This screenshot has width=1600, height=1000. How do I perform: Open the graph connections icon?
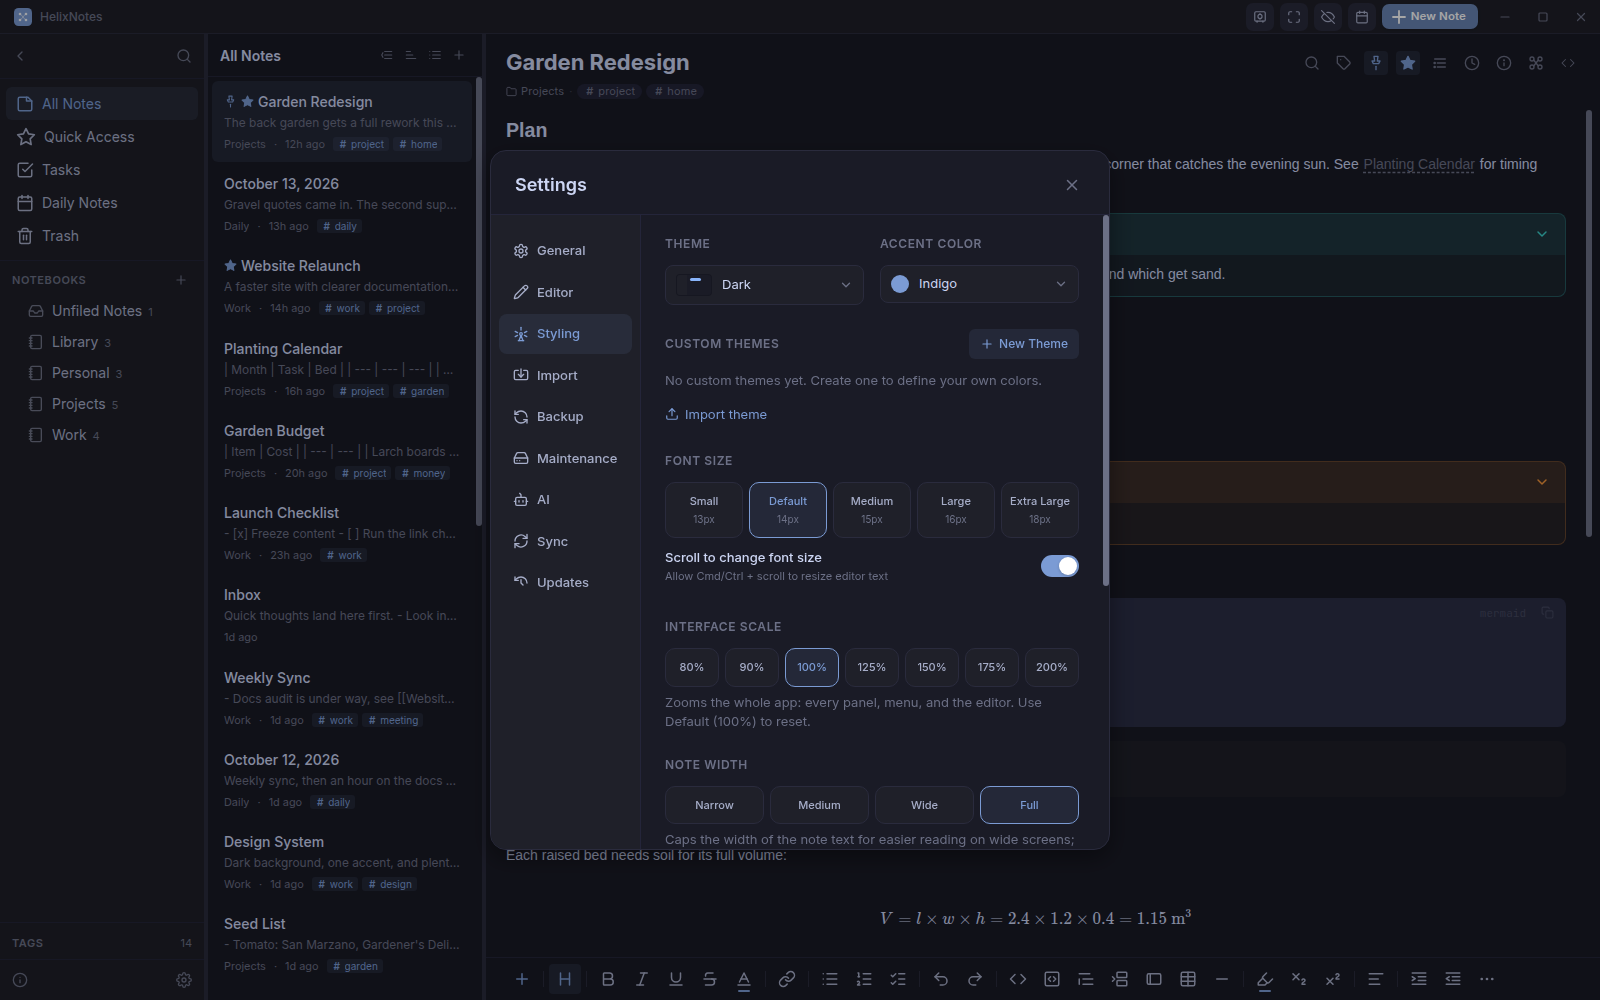tap(1536, 63)
